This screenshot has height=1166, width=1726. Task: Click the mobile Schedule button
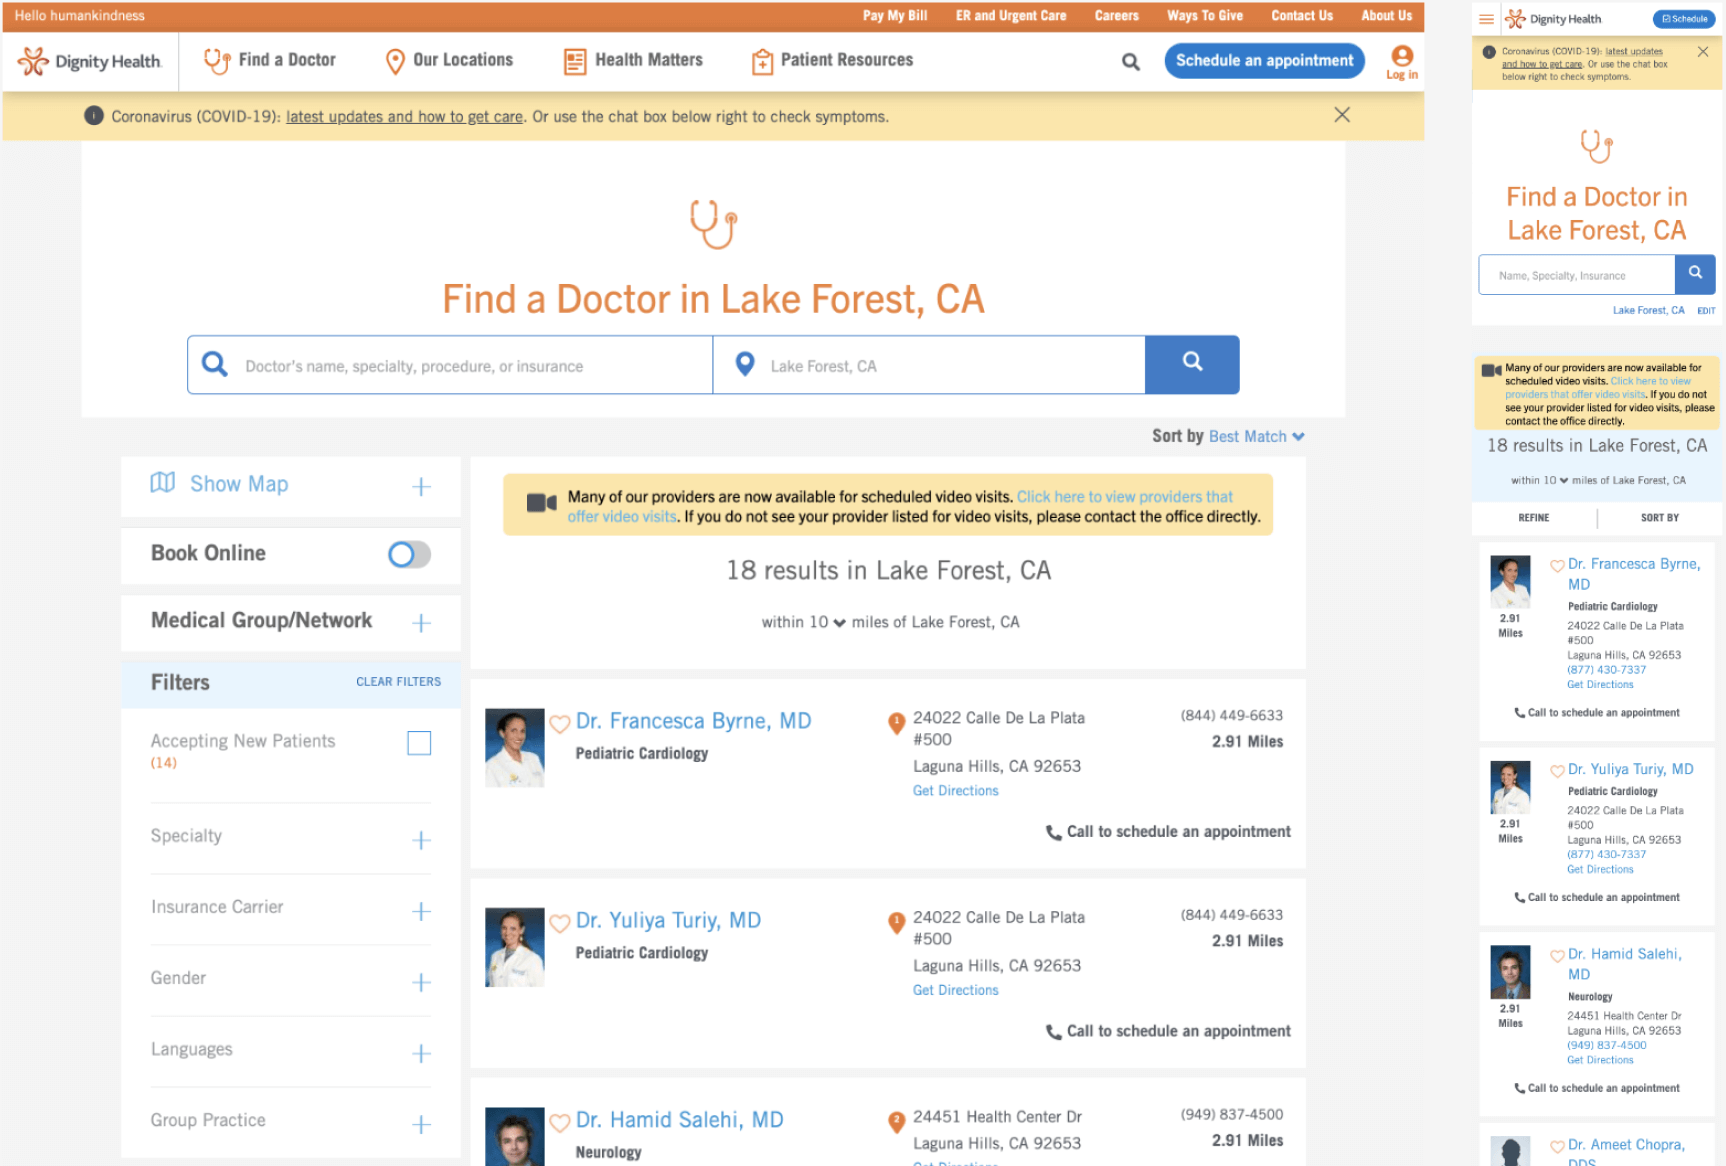(x=1684, y=19)
